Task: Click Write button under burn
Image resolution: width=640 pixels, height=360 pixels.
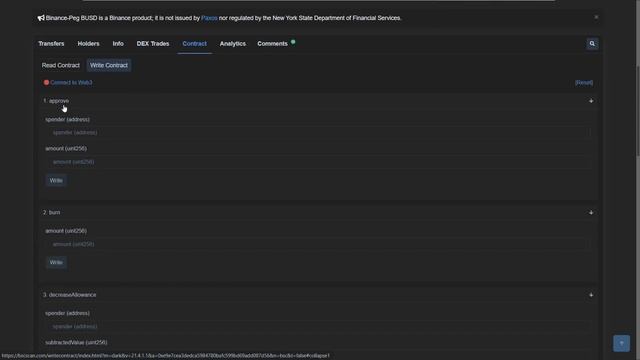Action: (56, 262)
